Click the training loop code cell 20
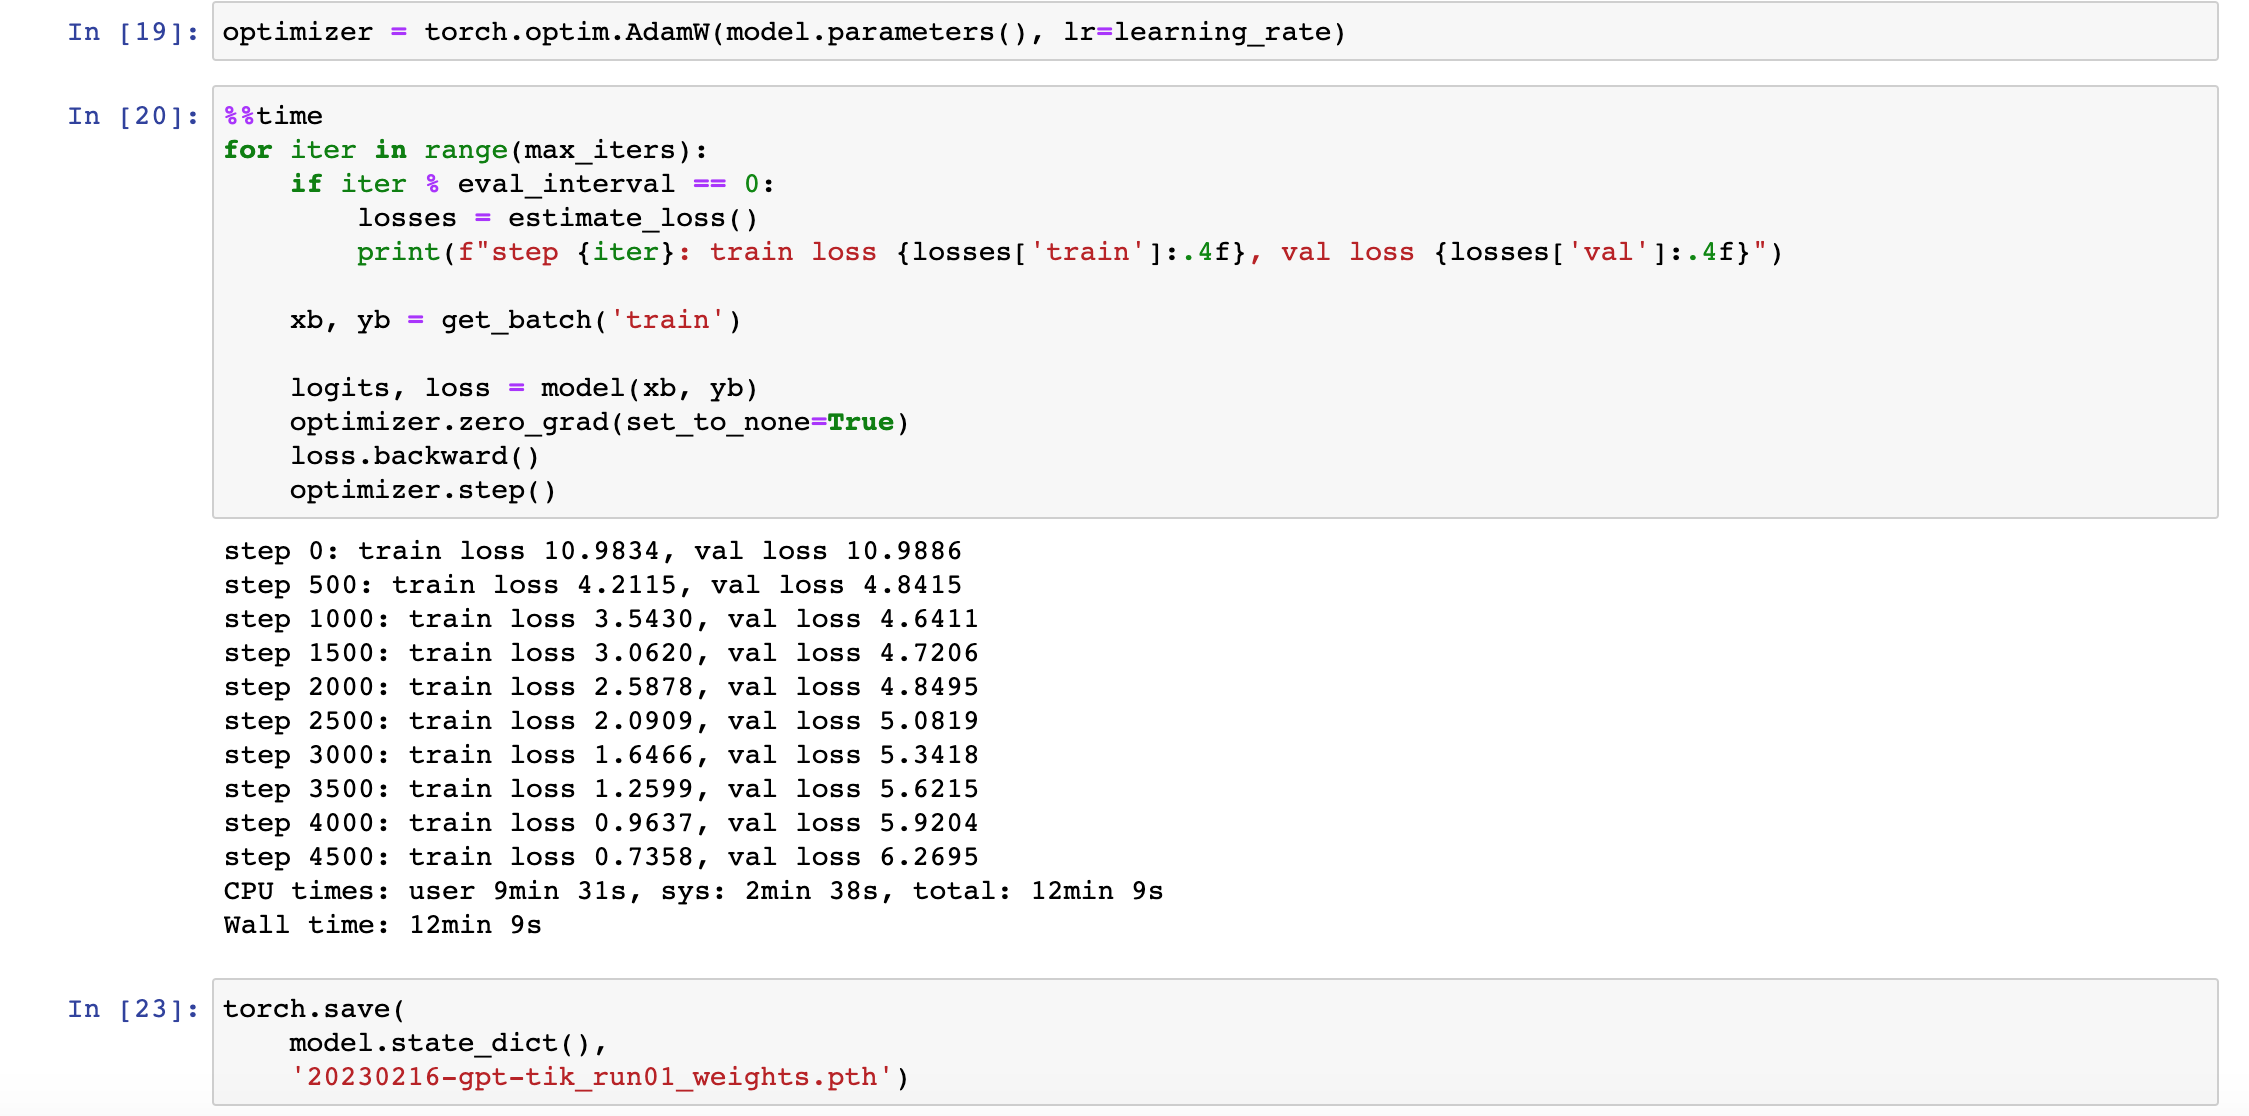This screenshot has width=2249, height=1116. [1215, 302]
